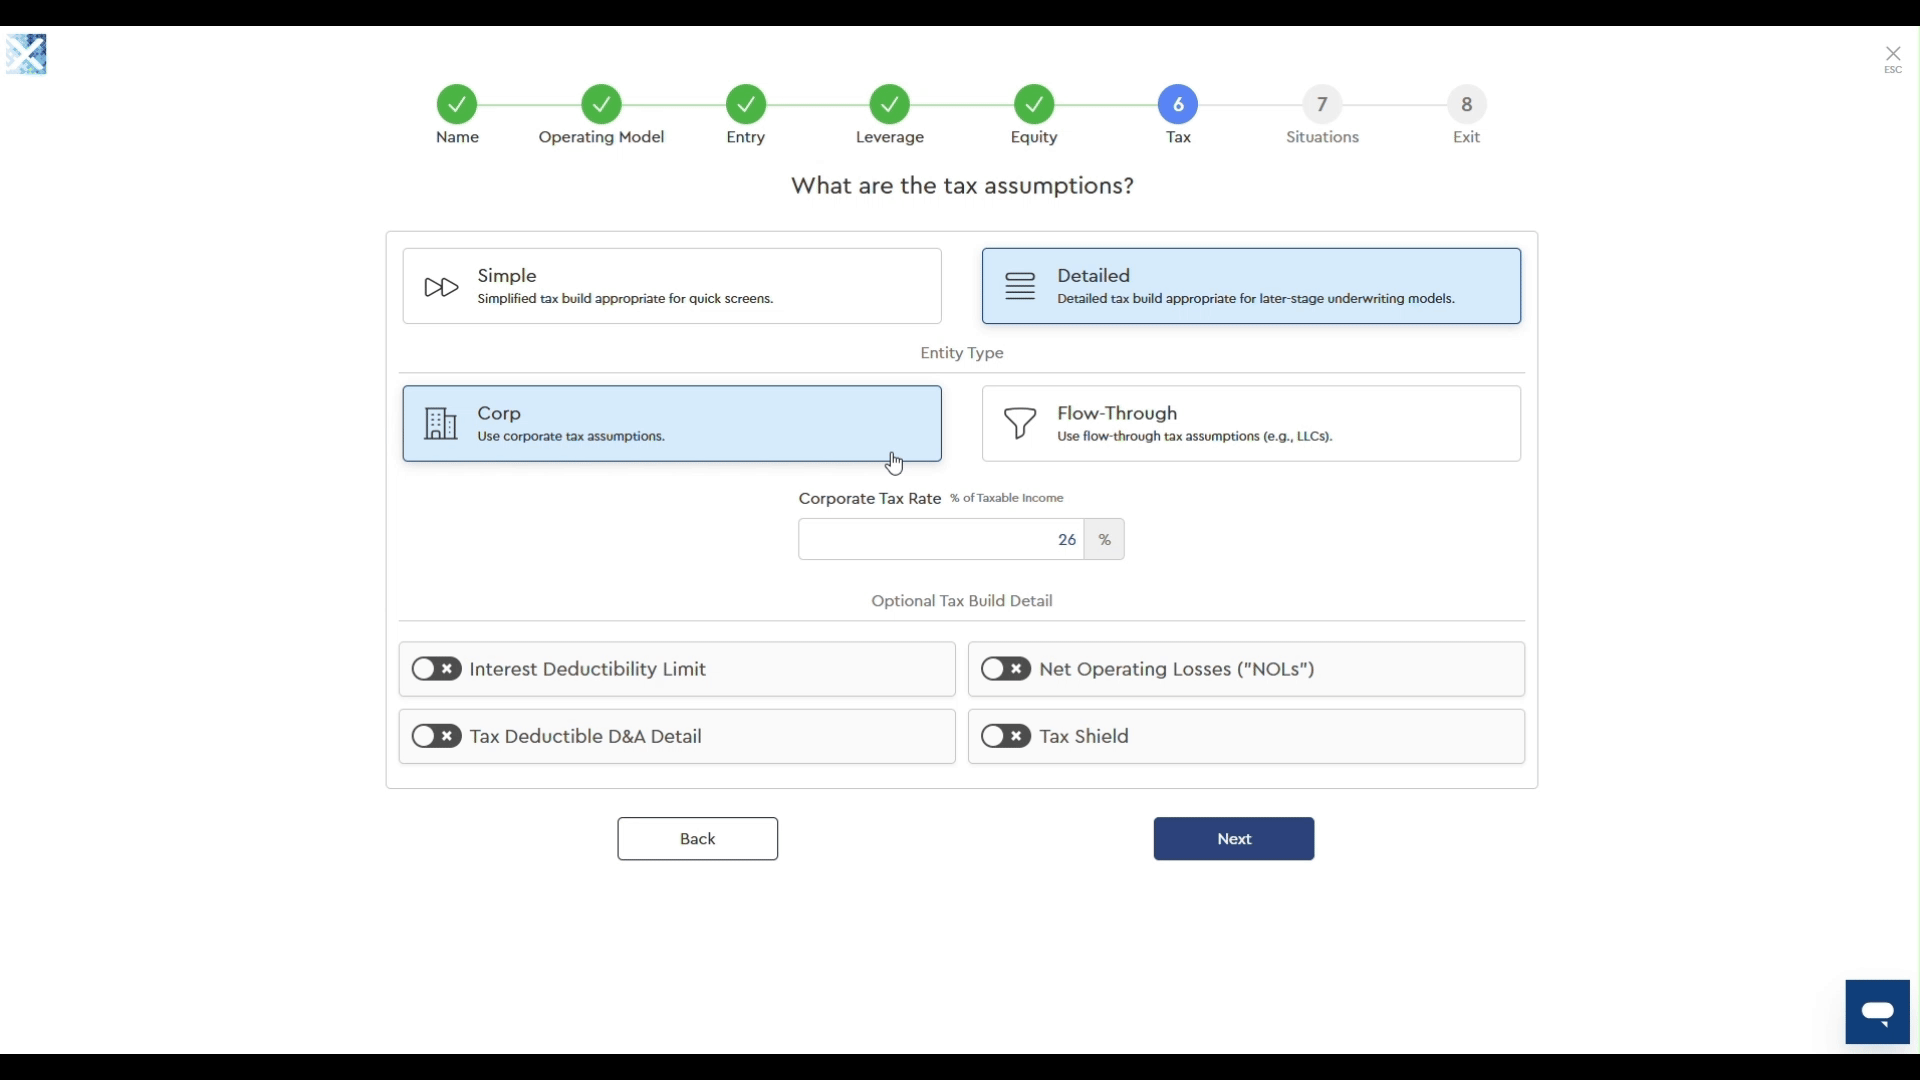Choose the Simple tax build option
Image resolution: width=1920 pixels, height=1080 pixels.
pyautogui.click(x=672, y=286)
